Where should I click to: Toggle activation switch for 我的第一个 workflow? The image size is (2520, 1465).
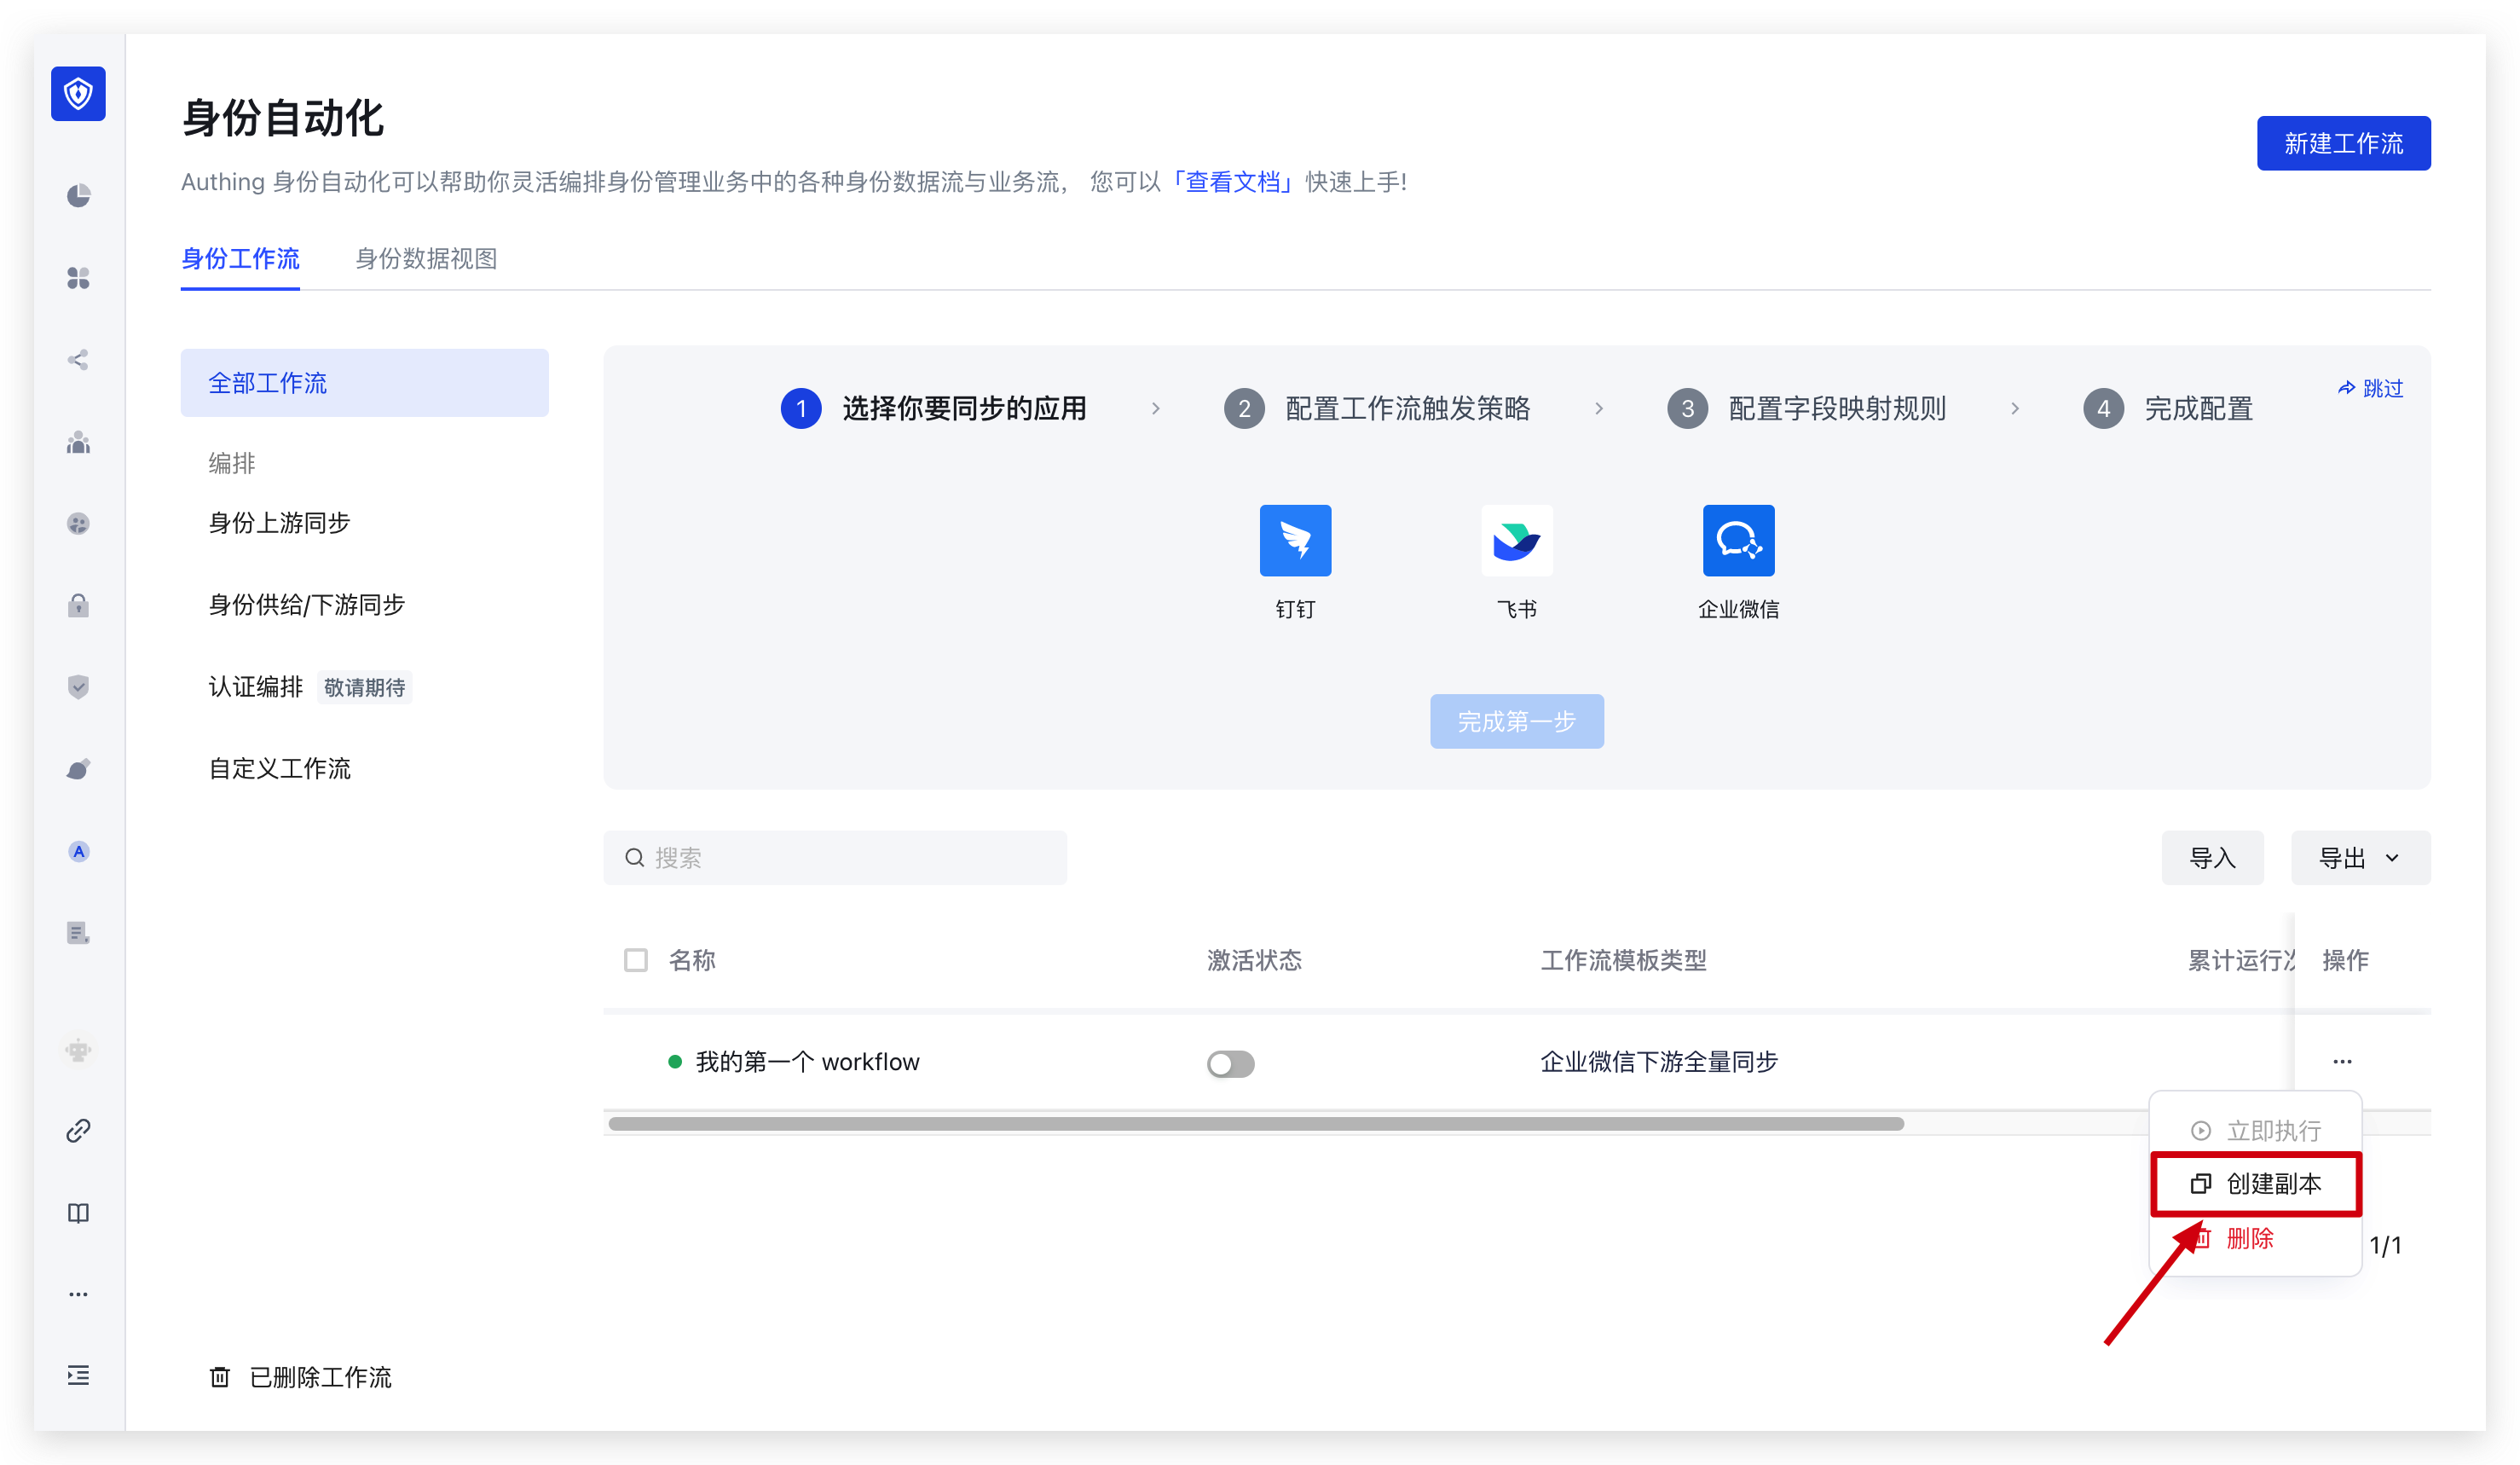click(1230, 1063)
